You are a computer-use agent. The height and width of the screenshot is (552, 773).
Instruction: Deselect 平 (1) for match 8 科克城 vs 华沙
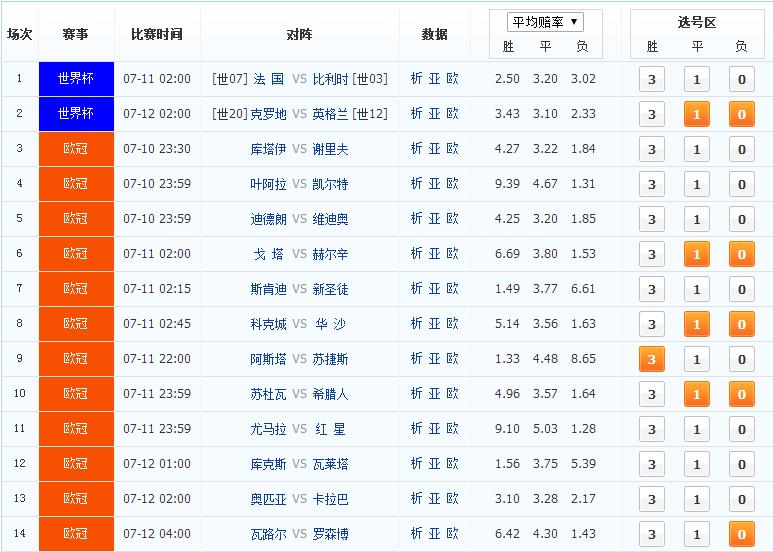point(697,324)
